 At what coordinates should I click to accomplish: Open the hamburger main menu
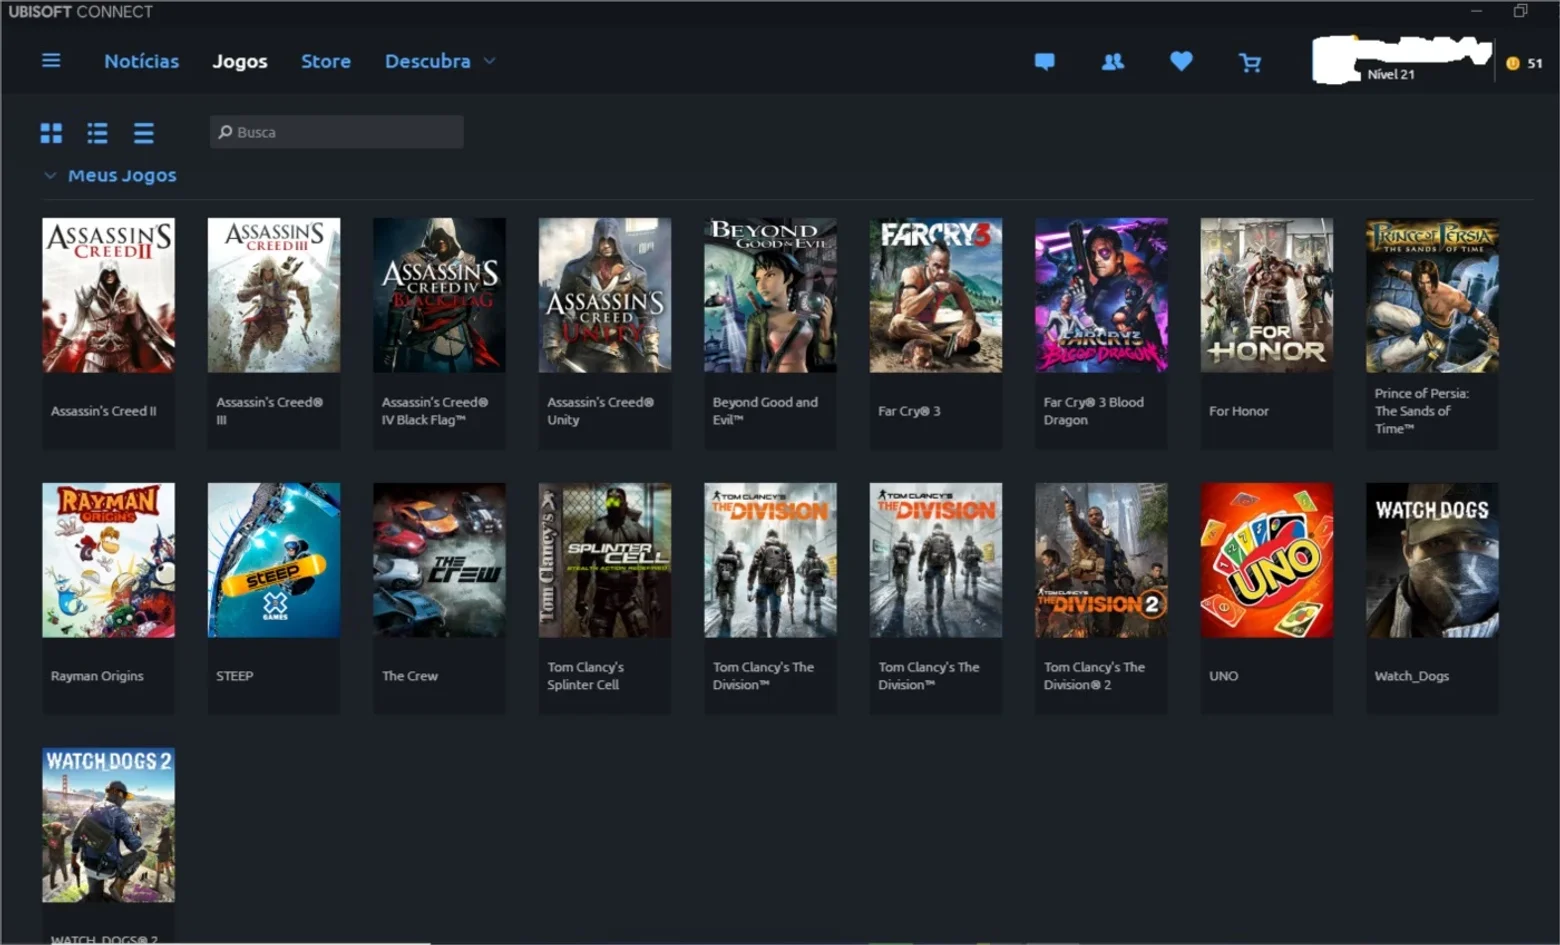(x=51, y=61)
